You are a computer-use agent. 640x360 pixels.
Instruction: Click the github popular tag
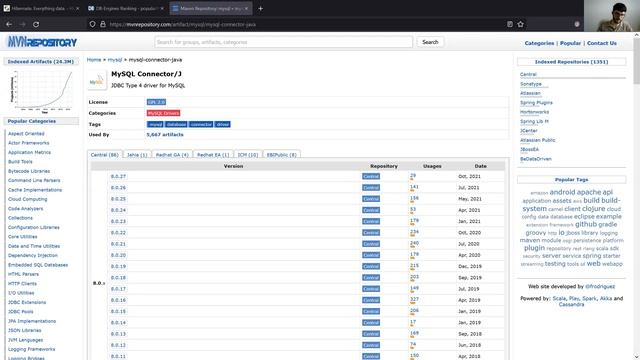coord(586,224)
